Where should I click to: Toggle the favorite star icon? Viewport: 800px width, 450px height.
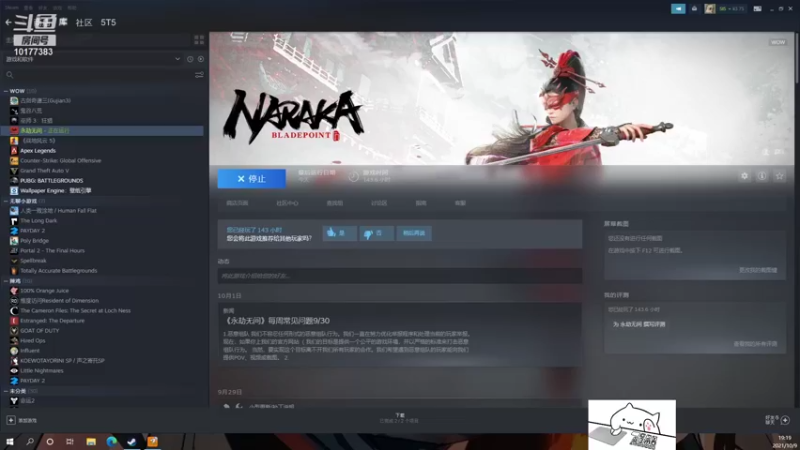pos(779,176)
